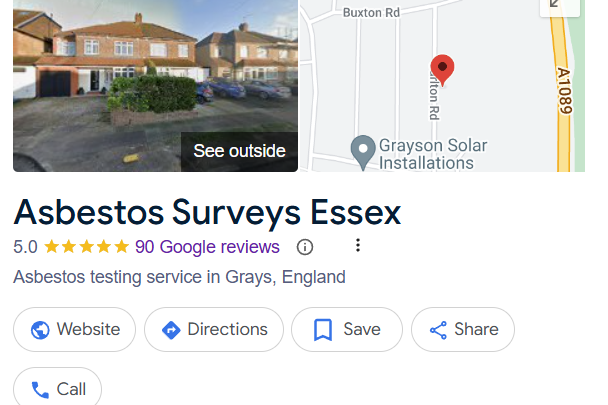This screenshot has width=608, height=405.
Task: Click the five gold rating stars
Action: [87, 247]
